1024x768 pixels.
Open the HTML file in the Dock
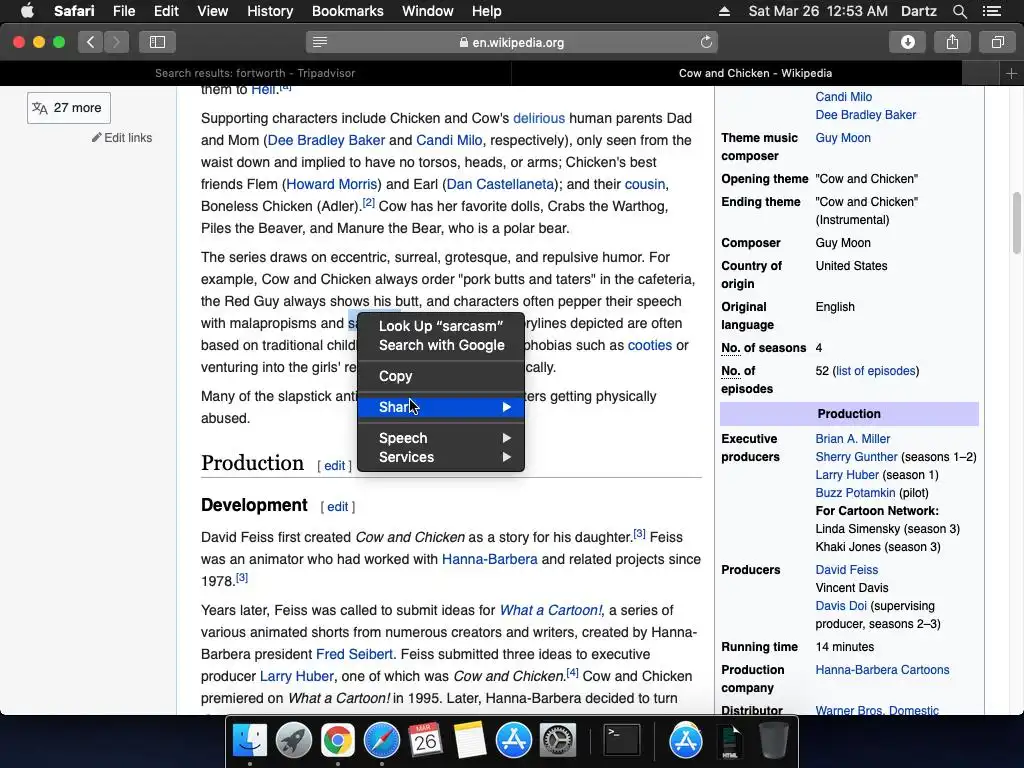click(729, 742)
